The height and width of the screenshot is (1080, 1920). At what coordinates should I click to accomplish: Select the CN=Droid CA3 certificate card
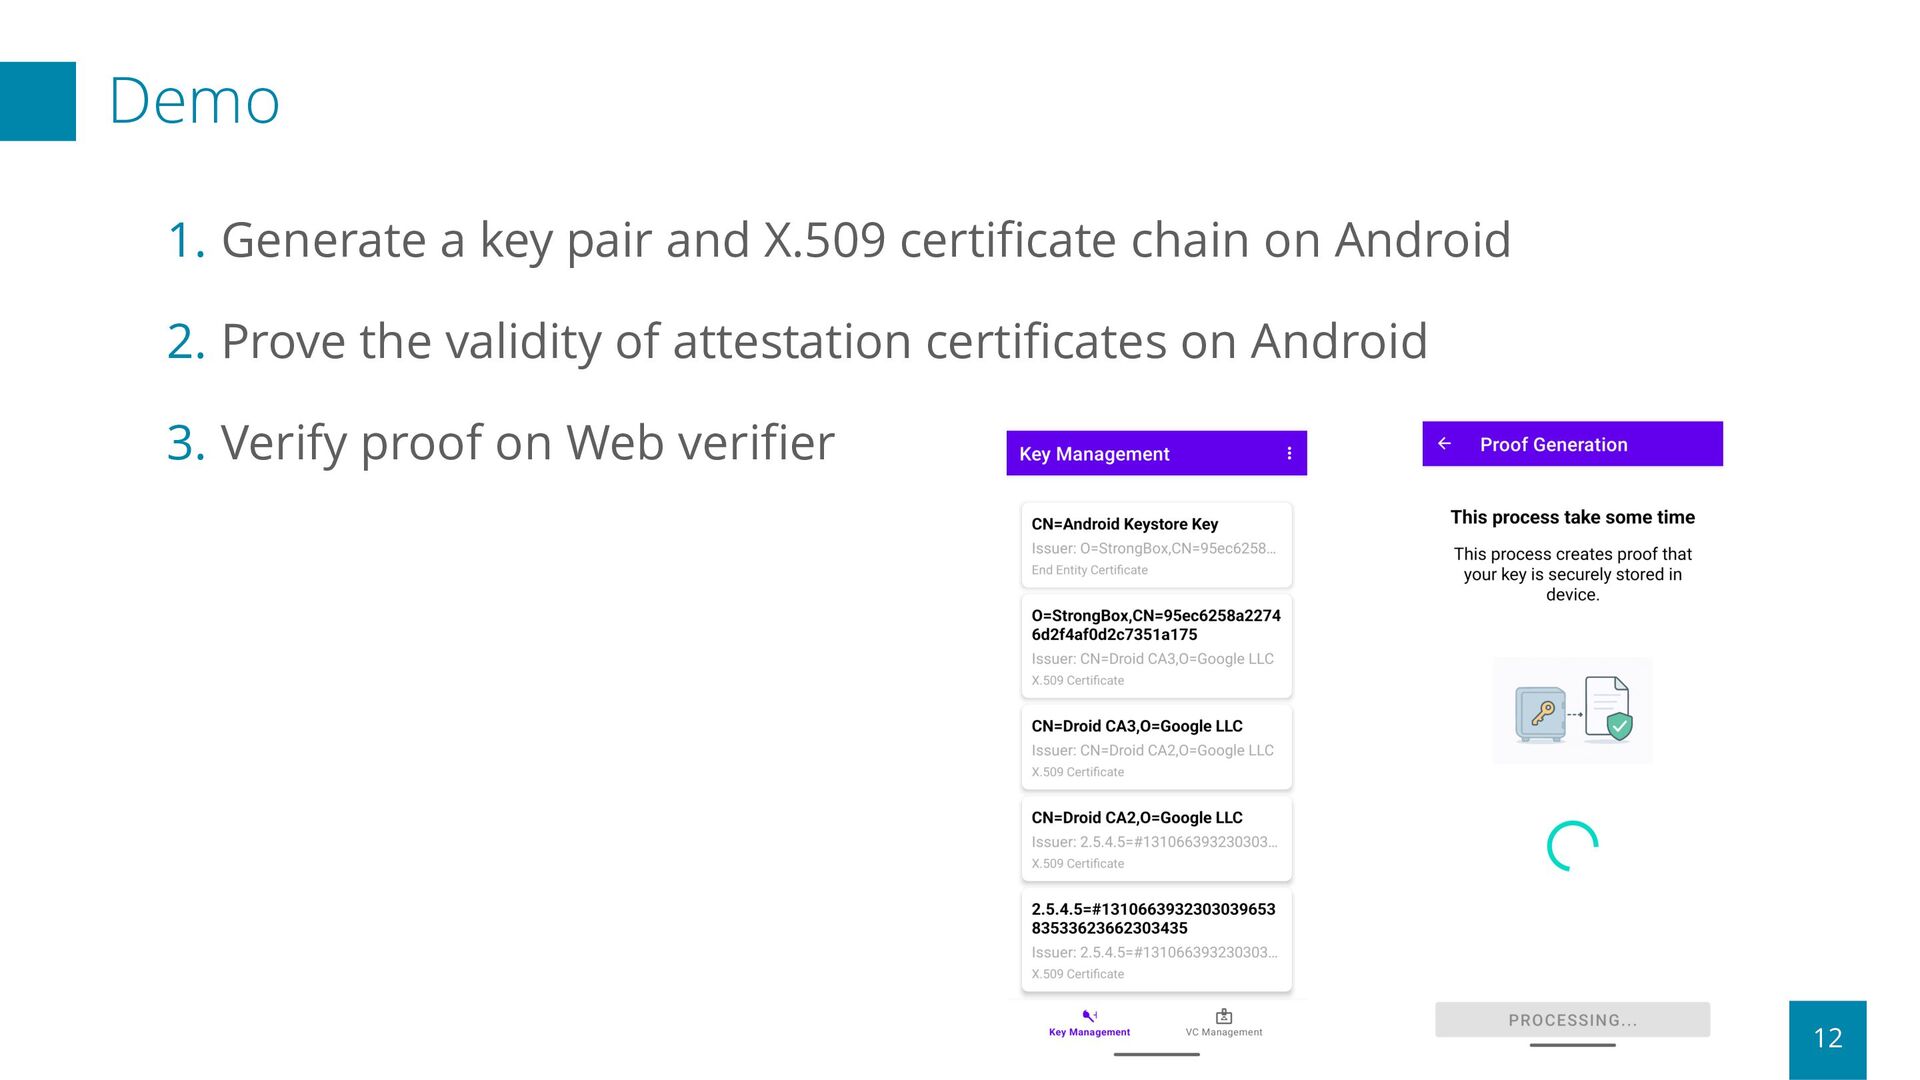[x=1156, y=747]
